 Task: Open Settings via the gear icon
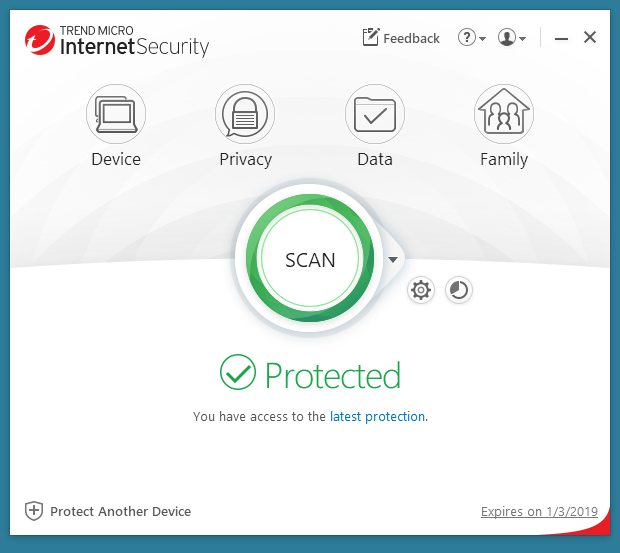421,291
